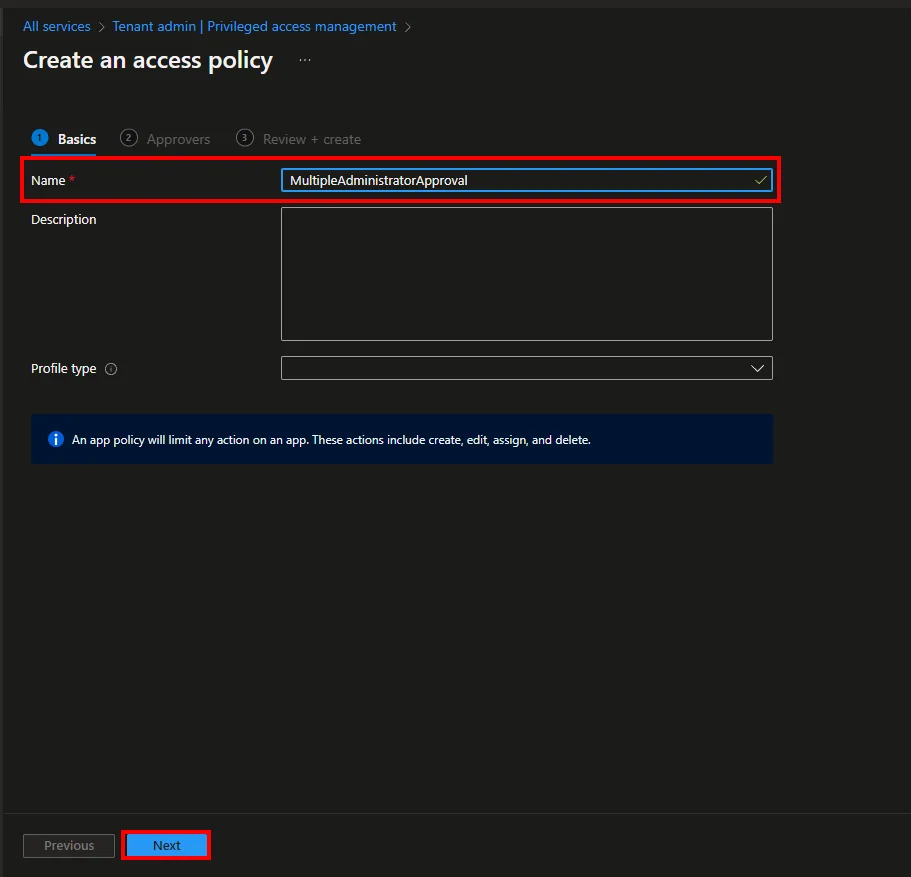Click the green checkmark in the Name field

[761, 180]
